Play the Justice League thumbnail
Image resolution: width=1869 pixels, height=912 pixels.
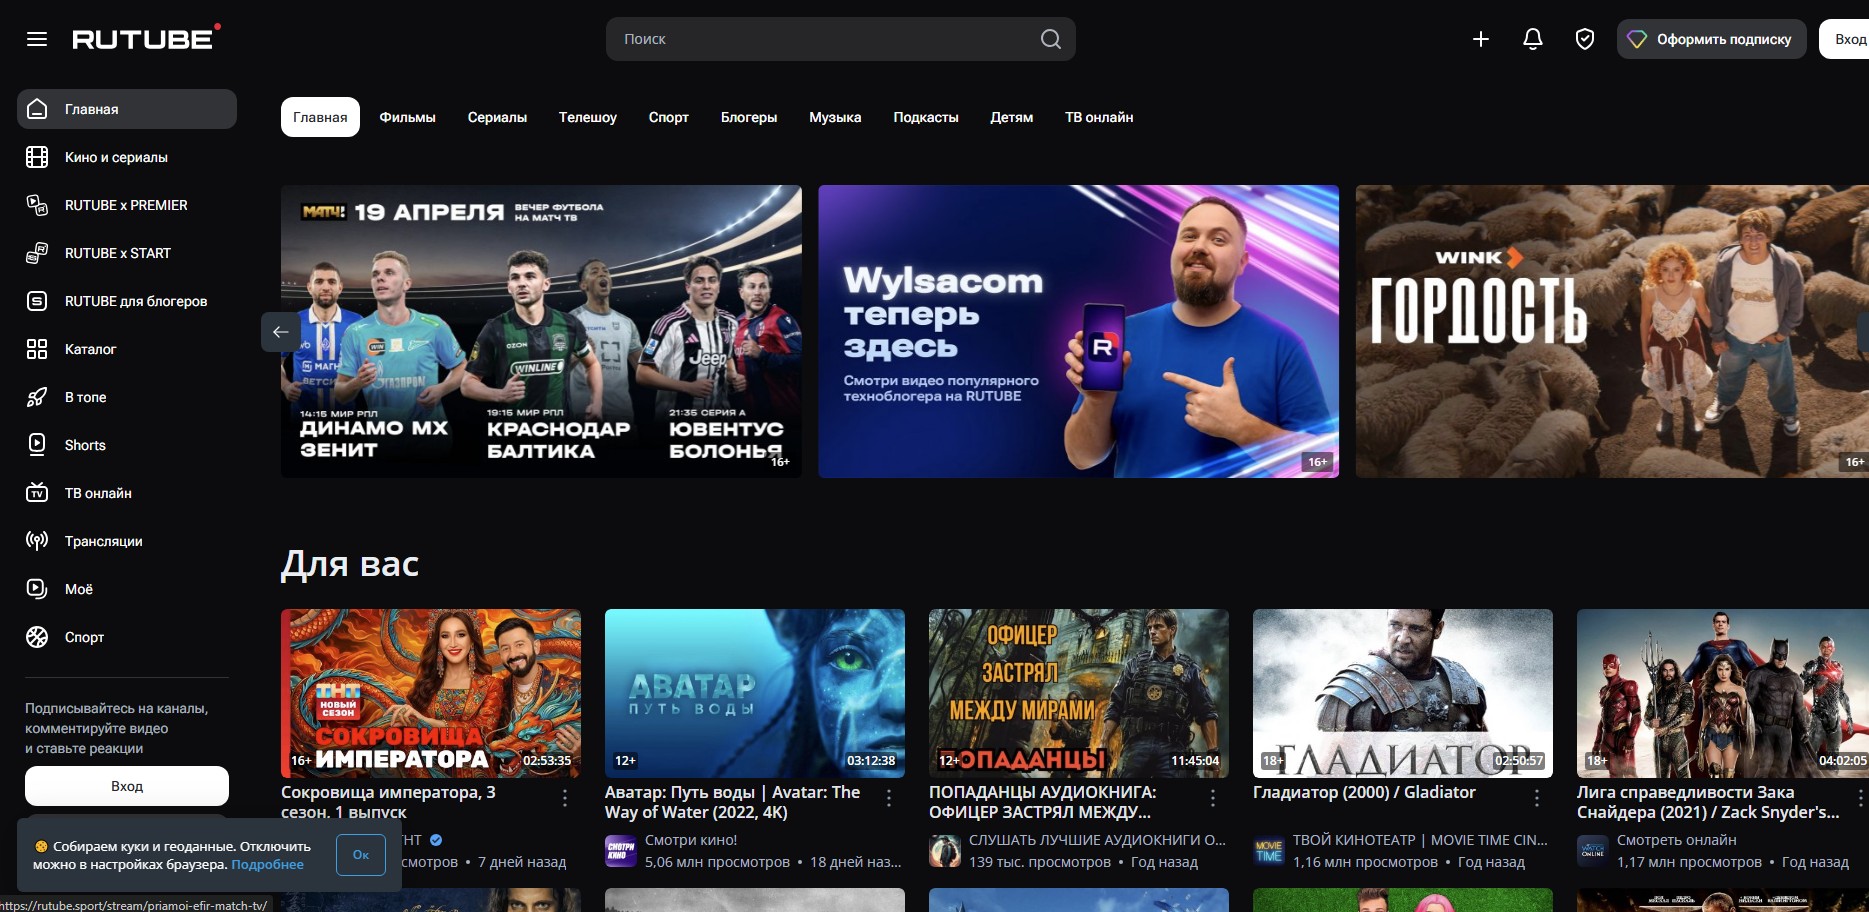1723,693
